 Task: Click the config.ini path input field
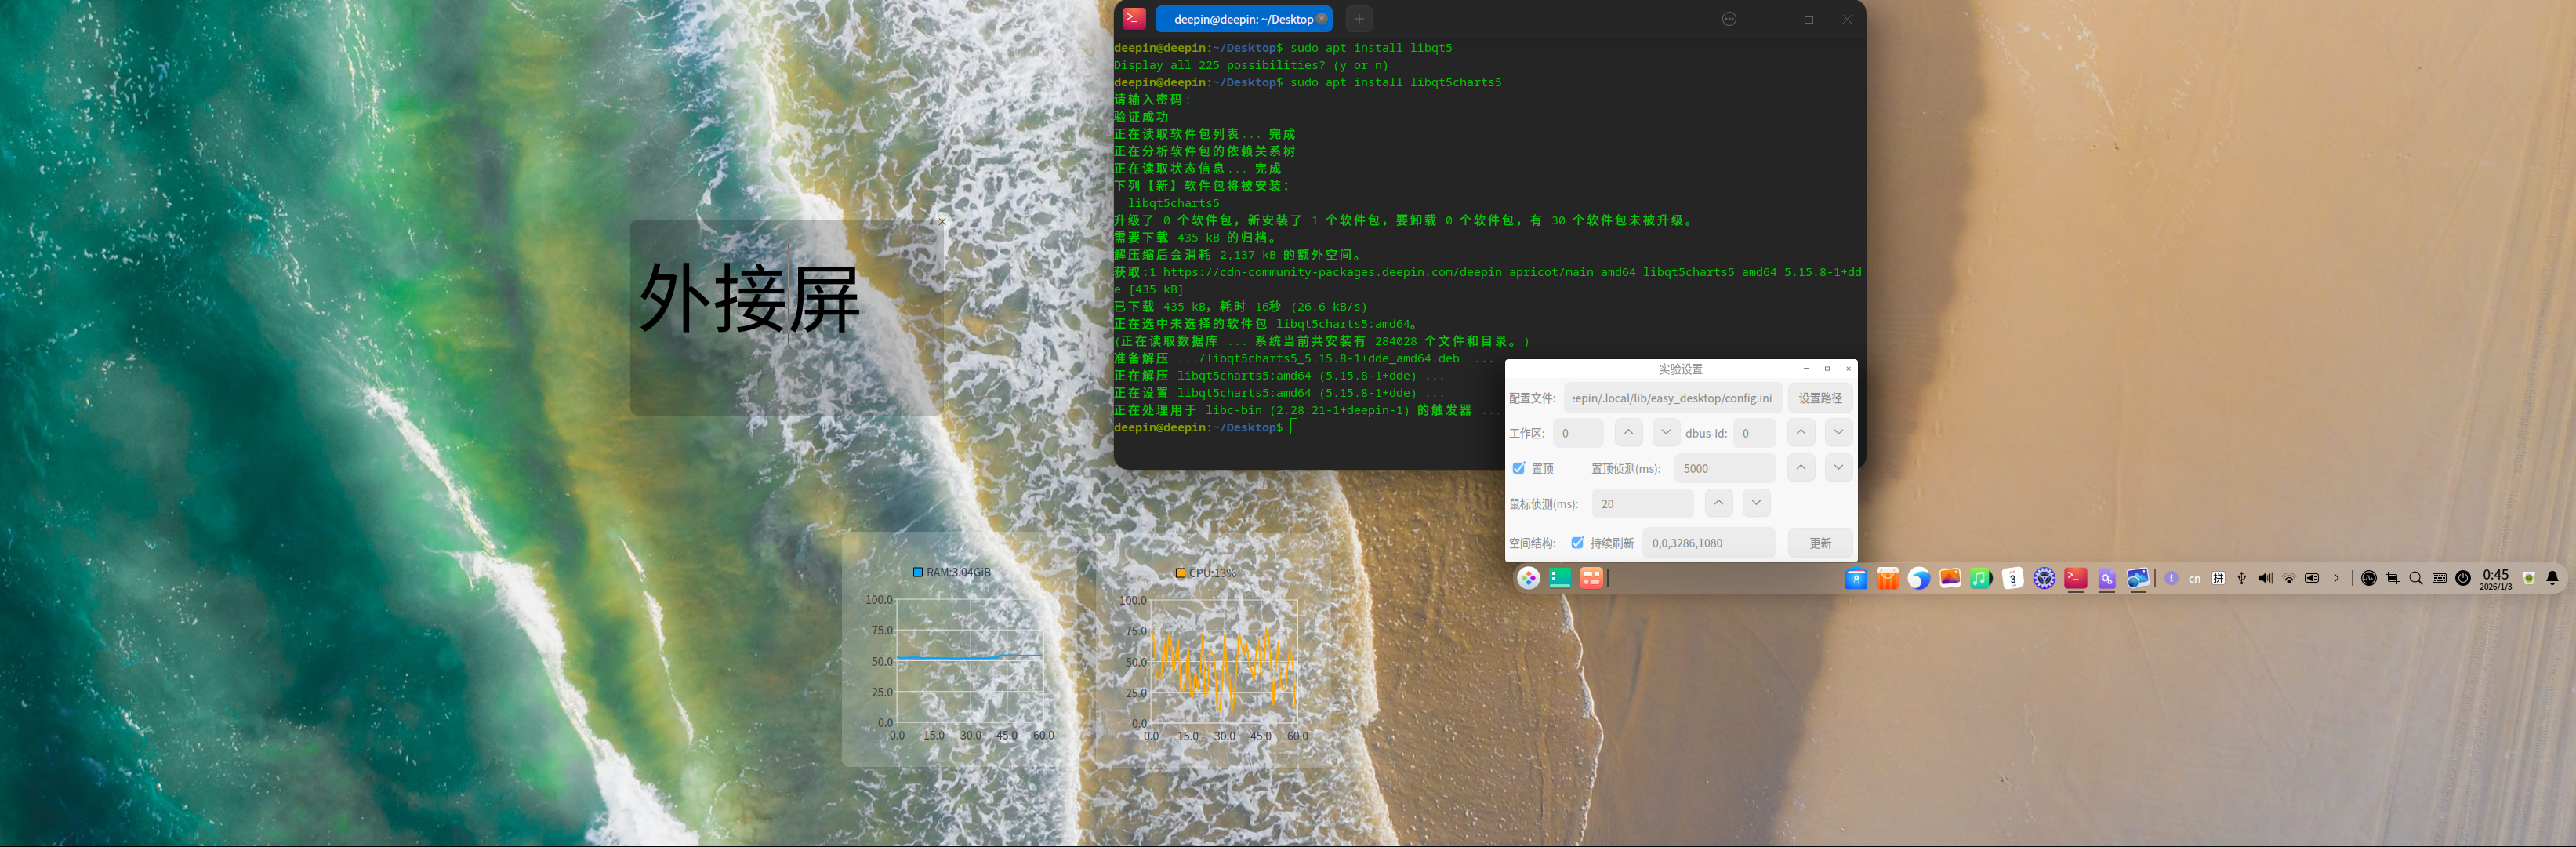pyautogui.click(x=1672, y=398)
